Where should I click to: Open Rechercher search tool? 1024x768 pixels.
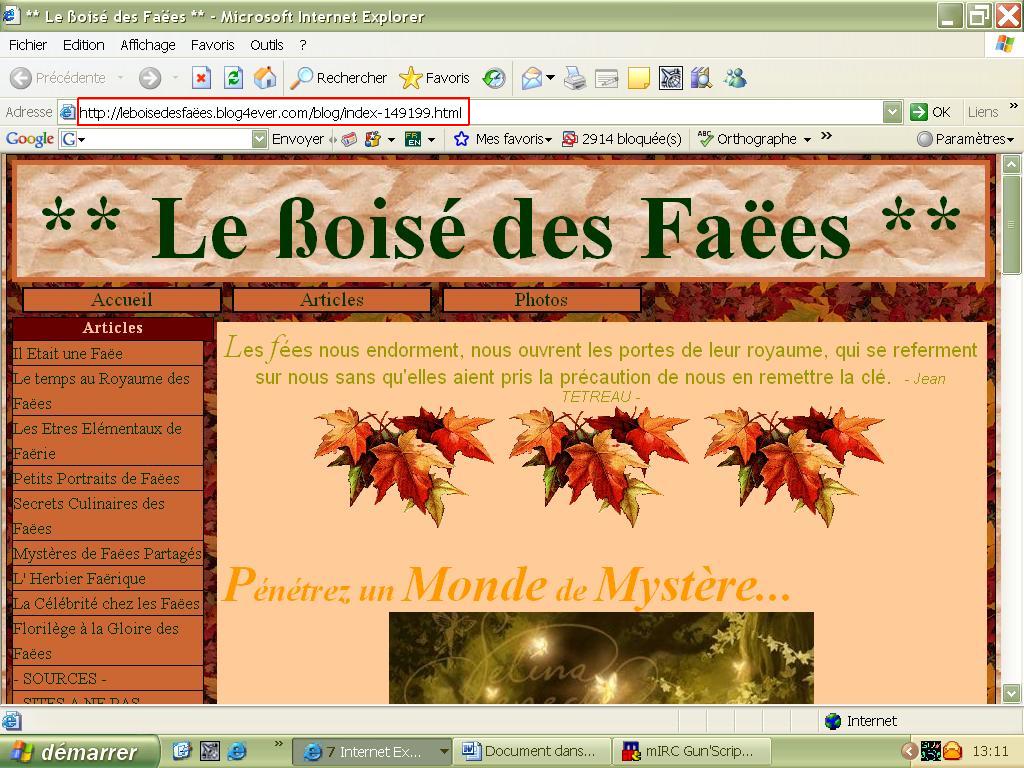tap(339, 78)
